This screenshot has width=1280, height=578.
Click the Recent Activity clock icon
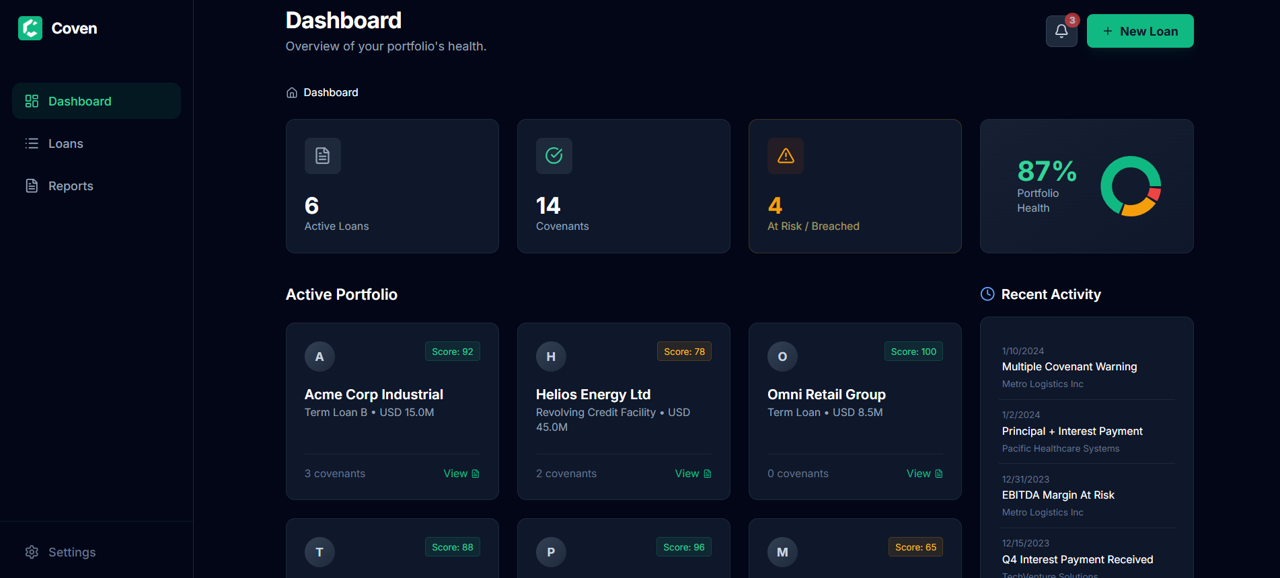987,294
